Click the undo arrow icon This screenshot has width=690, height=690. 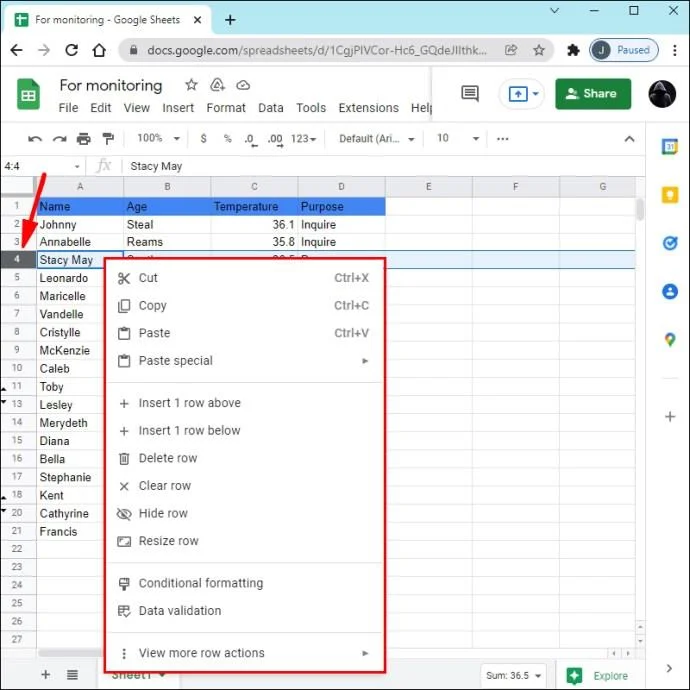click(35, 139)
